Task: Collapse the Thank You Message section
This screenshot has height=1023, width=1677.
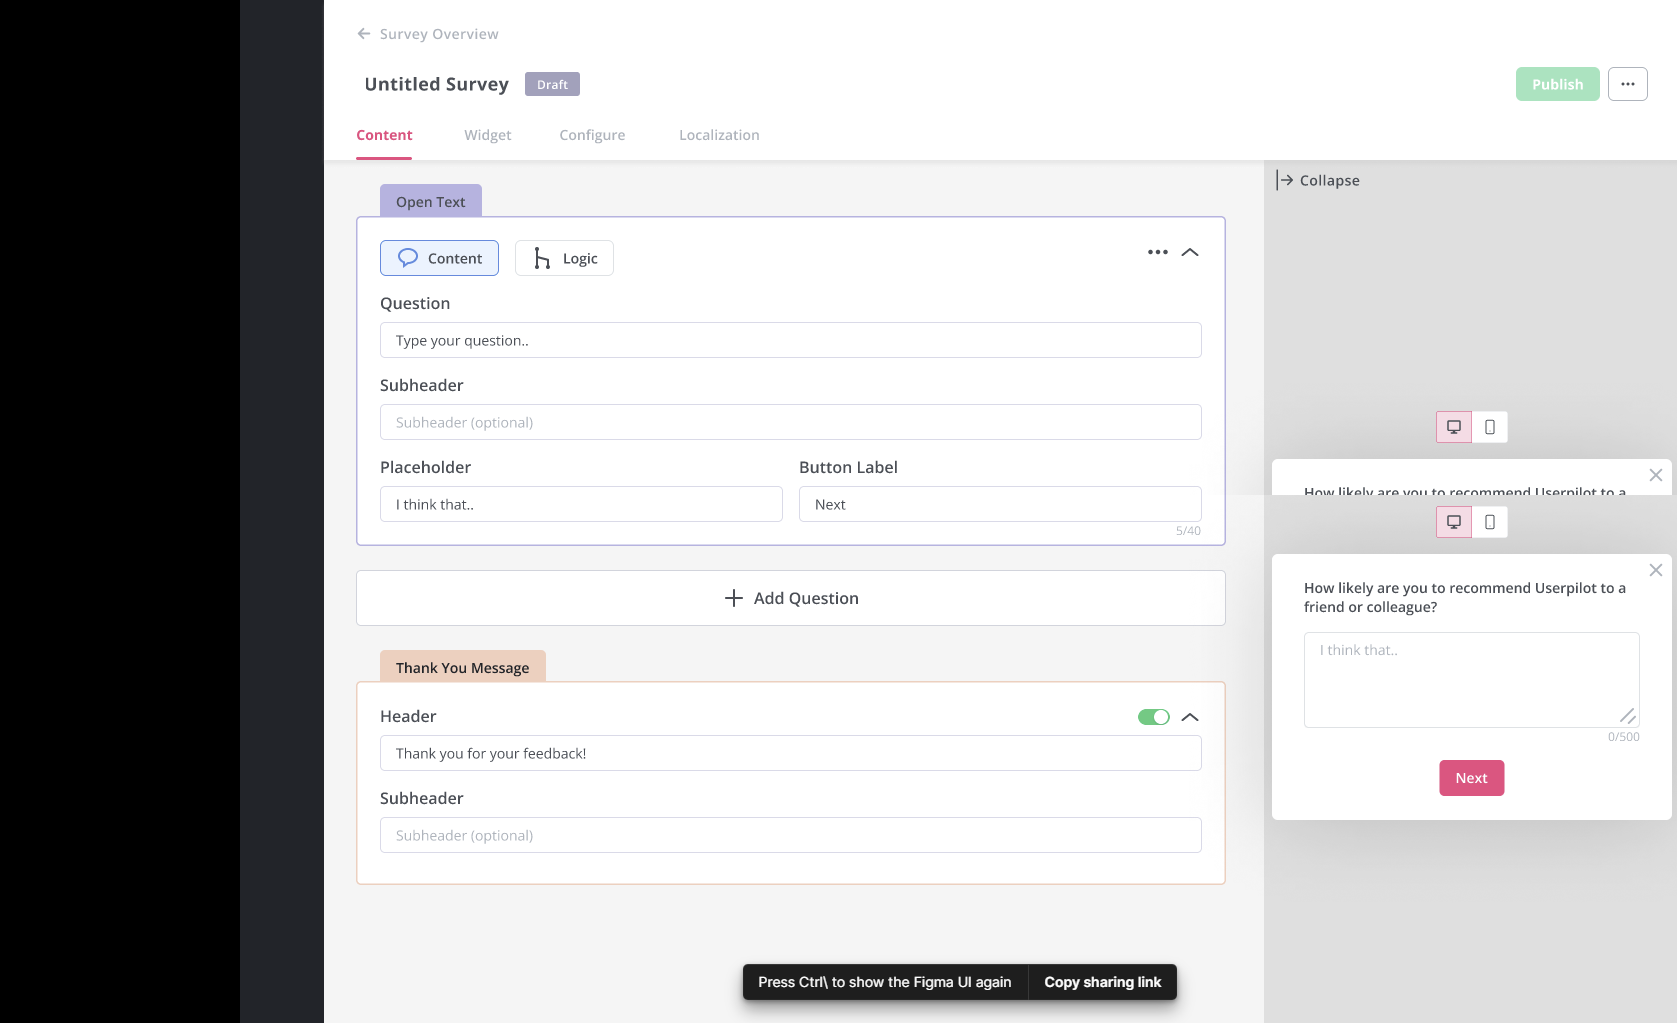Action: (x=1190, y=717)
